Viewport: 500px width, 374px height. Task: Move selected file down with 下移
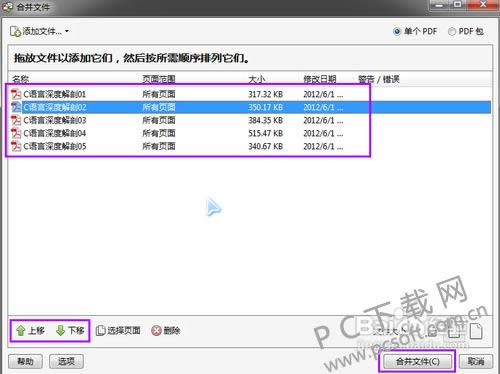pos(70,331)
